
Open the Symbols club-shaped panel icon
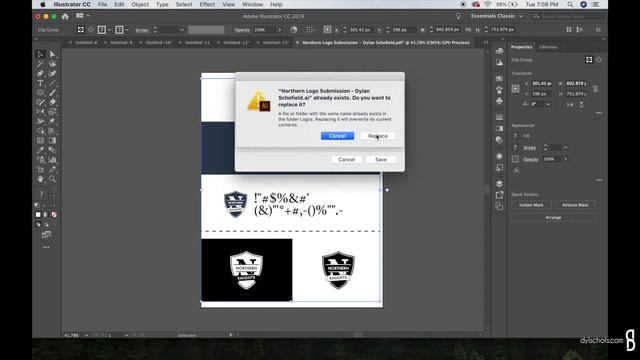pos(499,101)
